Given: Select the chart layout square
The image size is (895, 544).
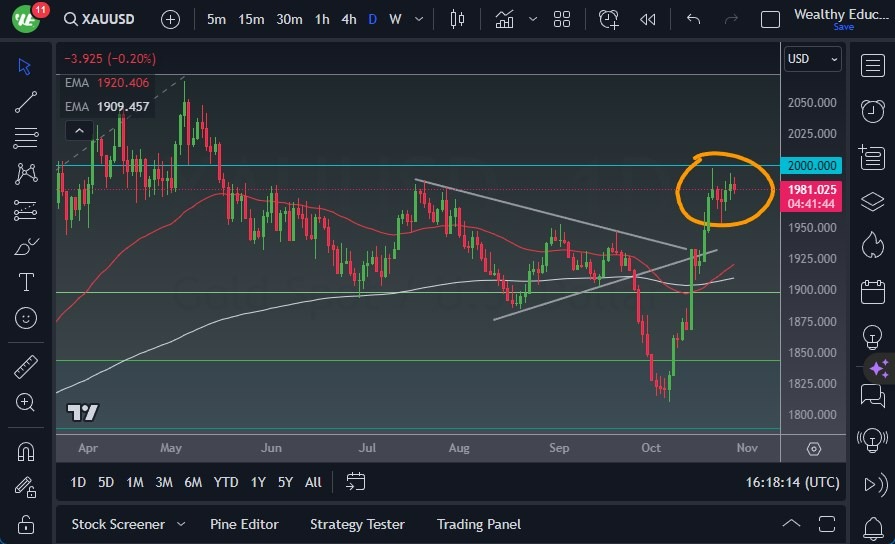Looking at the screenshot, I should tap(770, 19).
